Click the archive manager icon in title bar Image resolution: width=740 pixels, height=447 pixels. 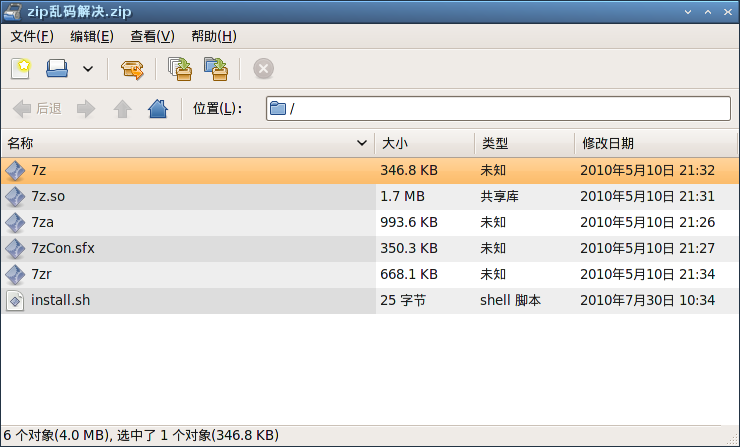click(13, 12)
